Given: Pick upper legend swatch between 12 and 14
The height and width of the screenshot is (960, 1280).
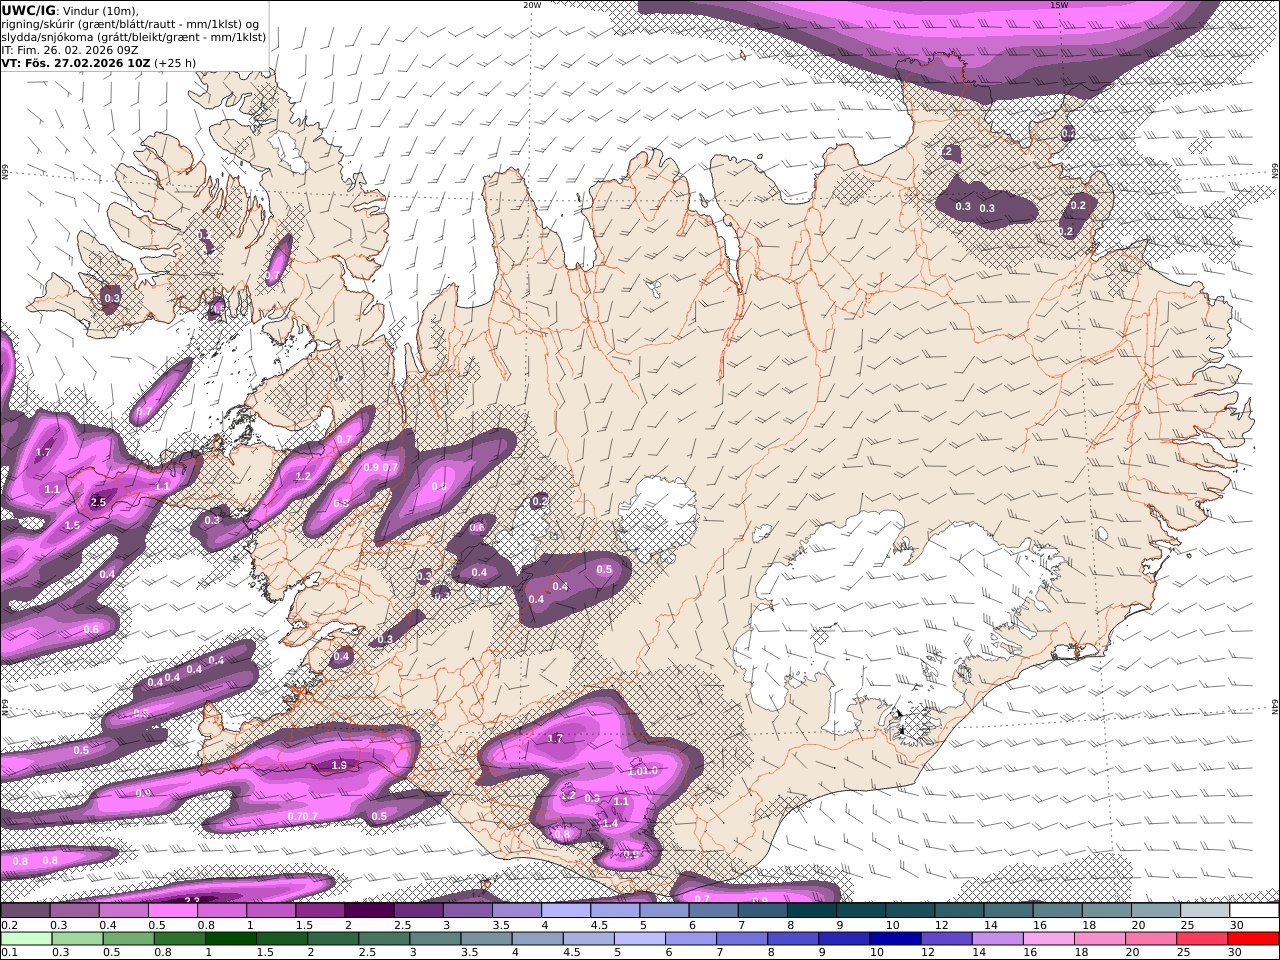Looking at the screenshot, I should coord(960,910).
